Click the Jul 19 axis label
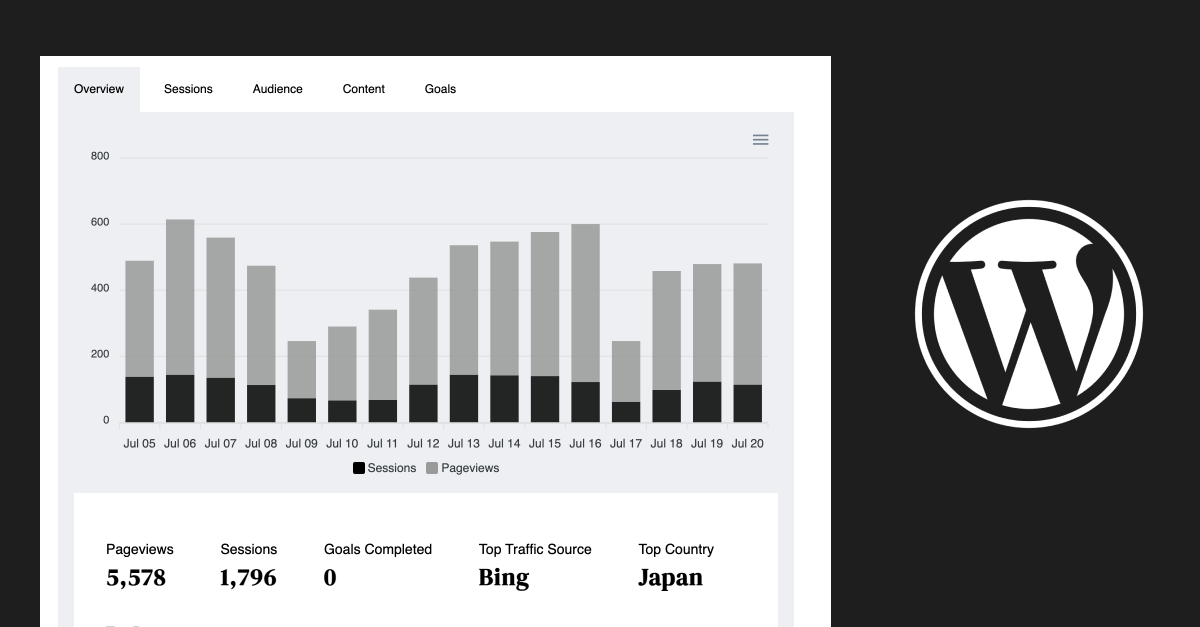Image resolution: width=1200 pixels, height=627 pixels. tap(707, 444)
